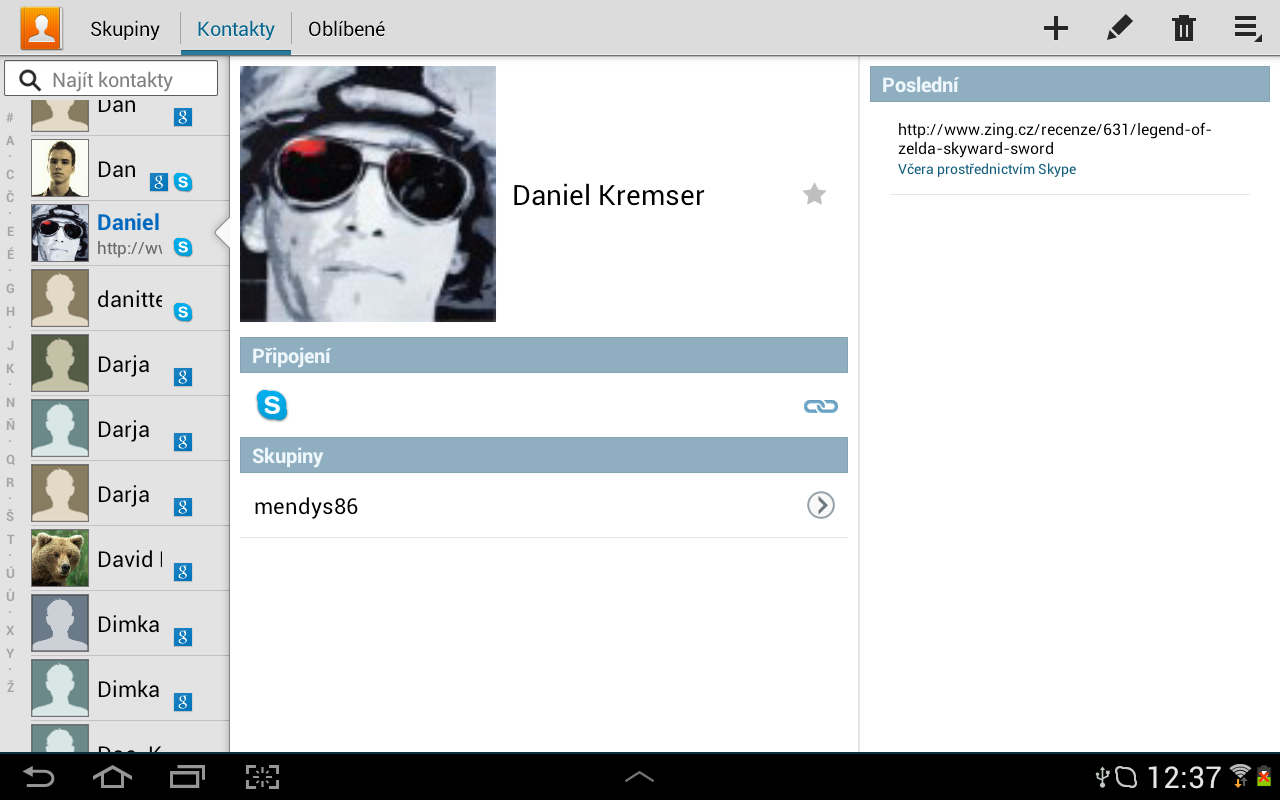Expand mendys86 group with the arrow chevron
1280x800 pixels.
820,506
